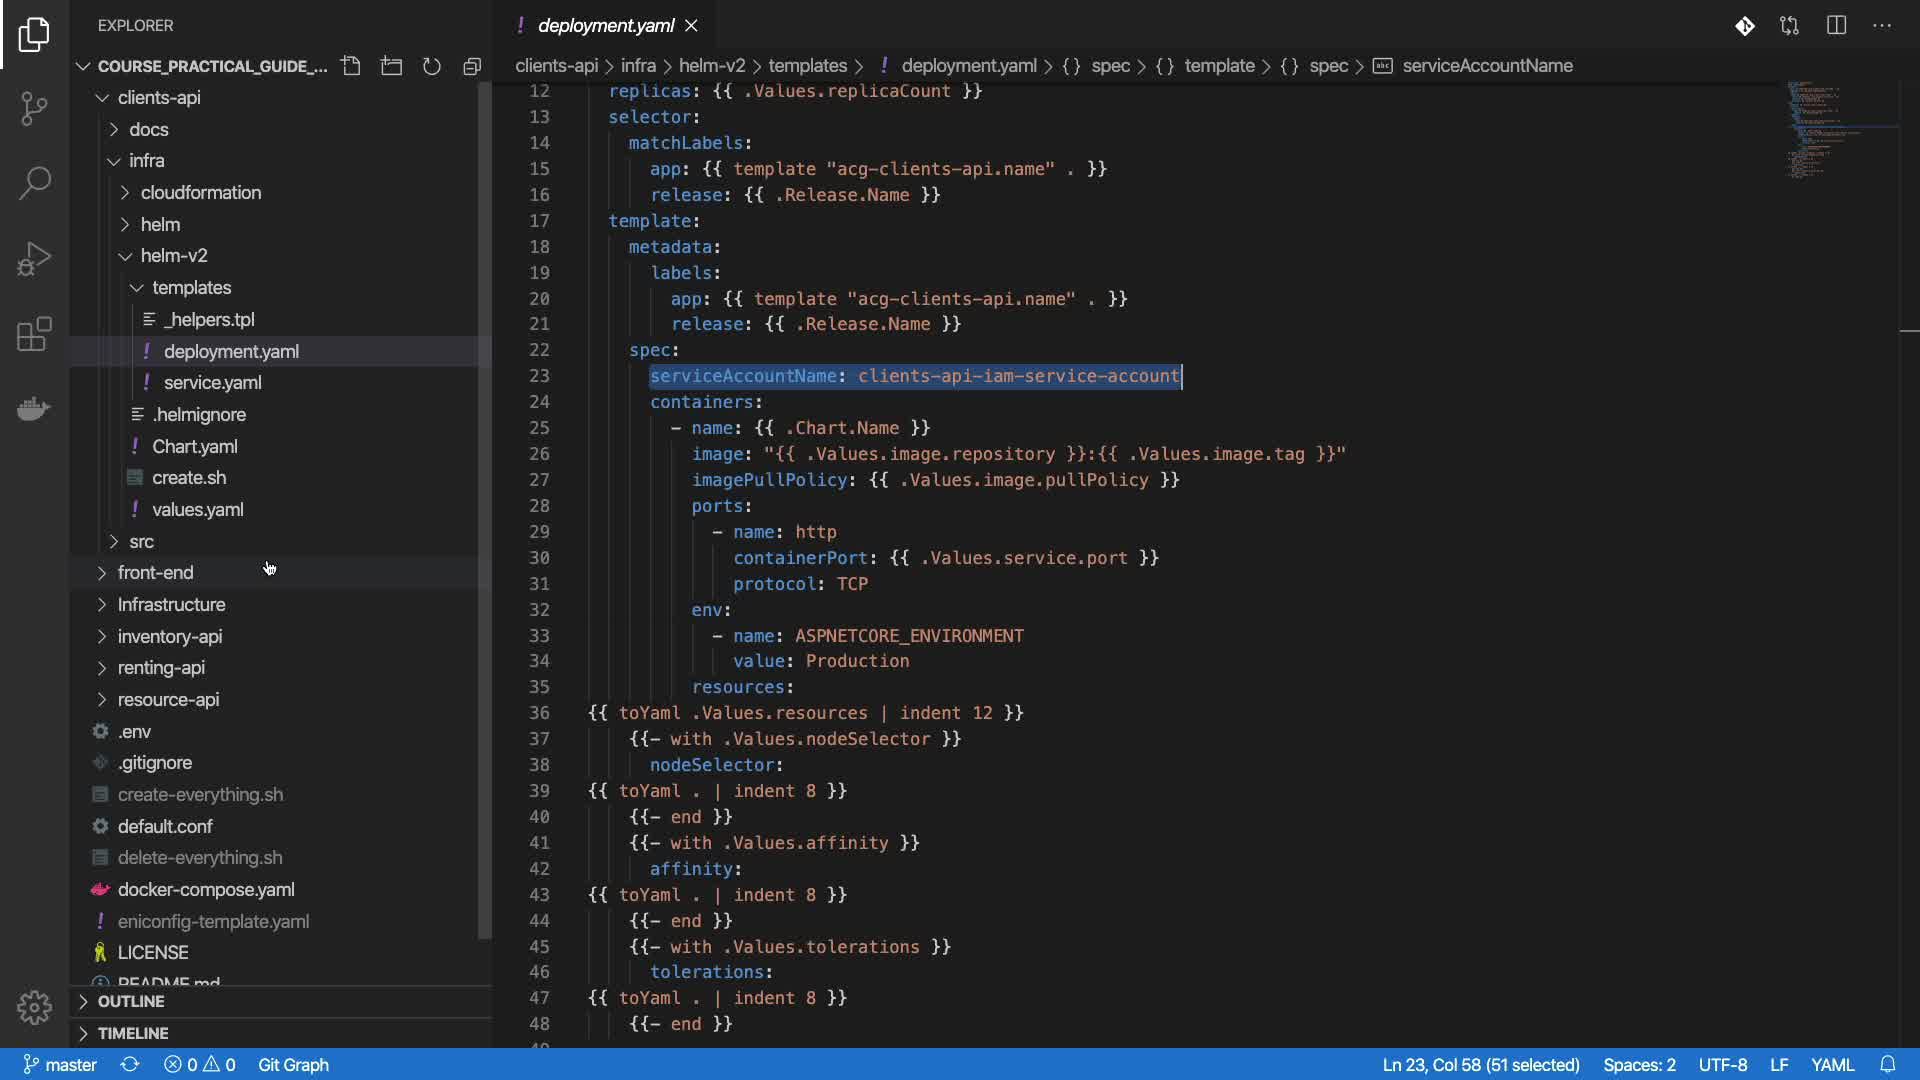Viewport: 1920px width, 1080px height.
Task: Close the deployment.yaml tab
Action: click(692, 26)
